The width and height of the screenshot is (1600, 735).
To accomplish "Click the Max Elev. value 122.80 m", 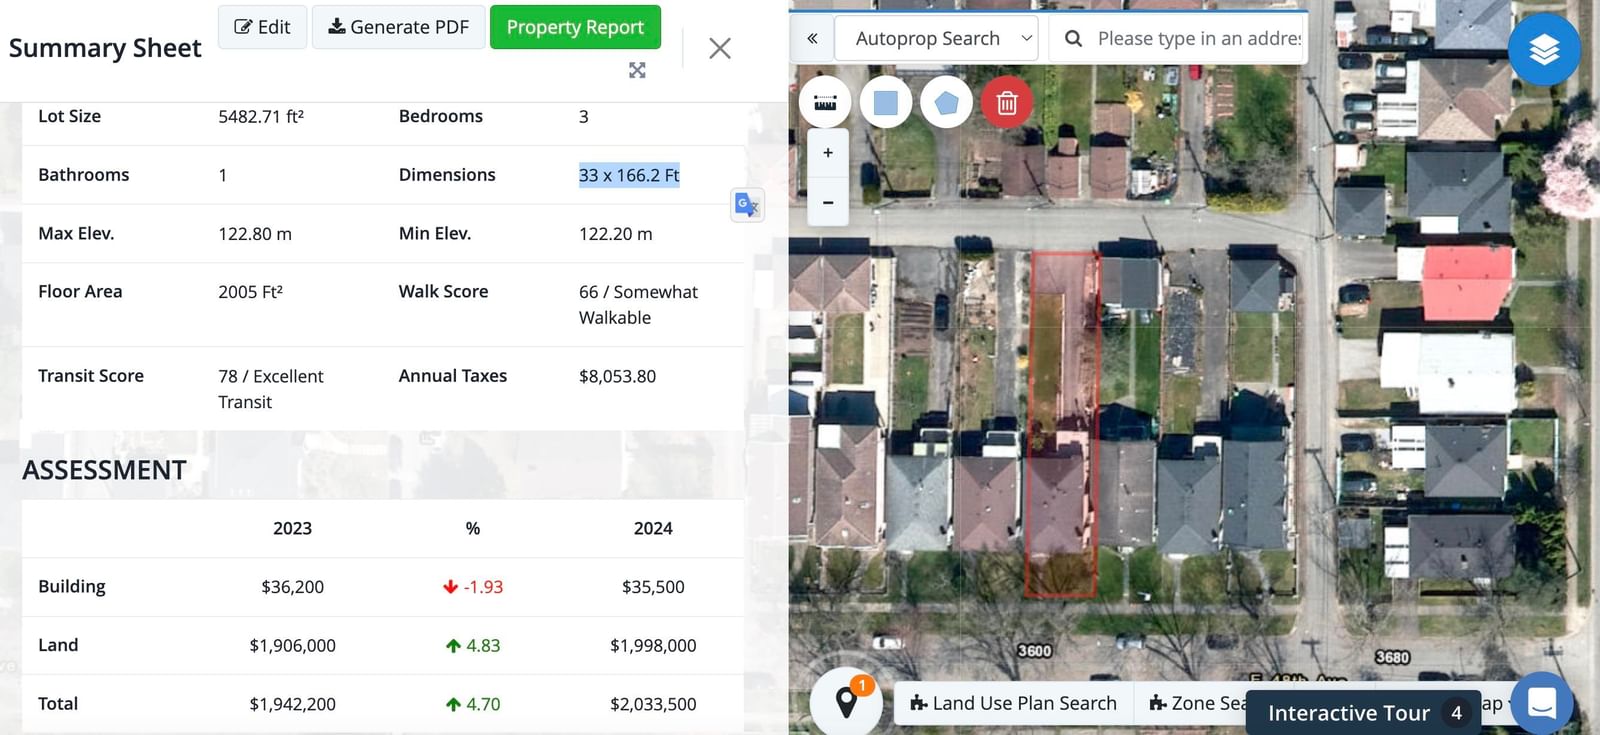I will (255, 234).
